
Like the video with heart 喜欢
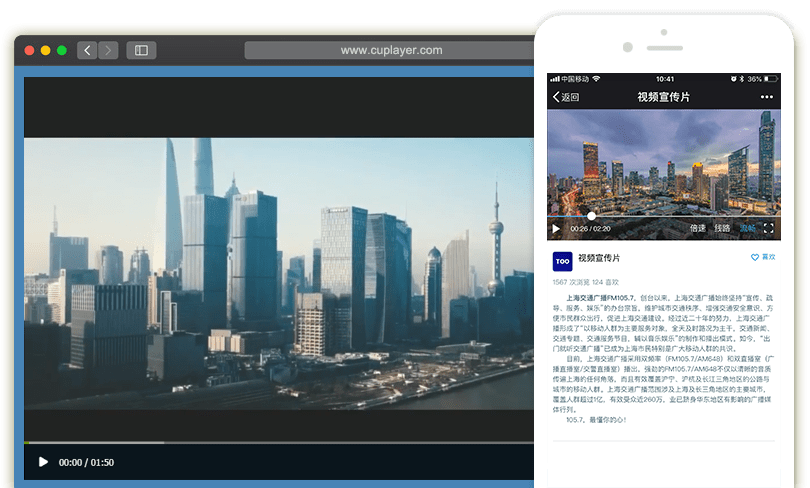[763, 257]
